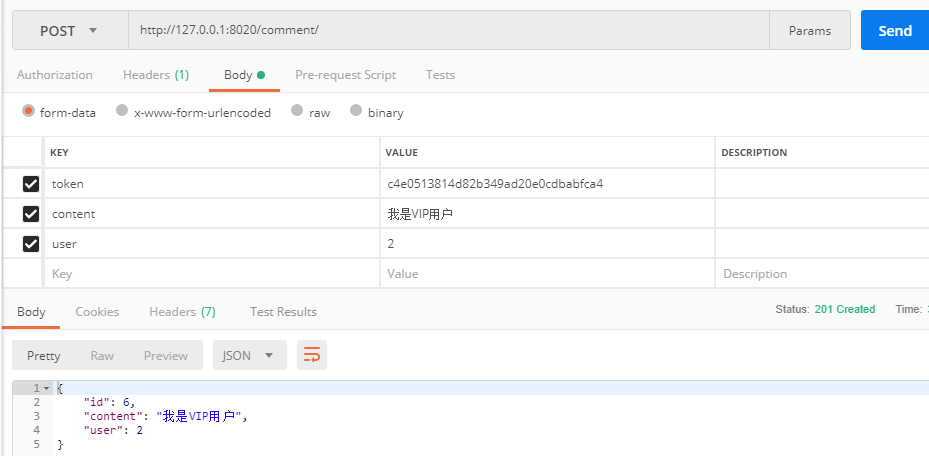
Task: Click the empty Value placeholder field
Action: pos(547,274)
